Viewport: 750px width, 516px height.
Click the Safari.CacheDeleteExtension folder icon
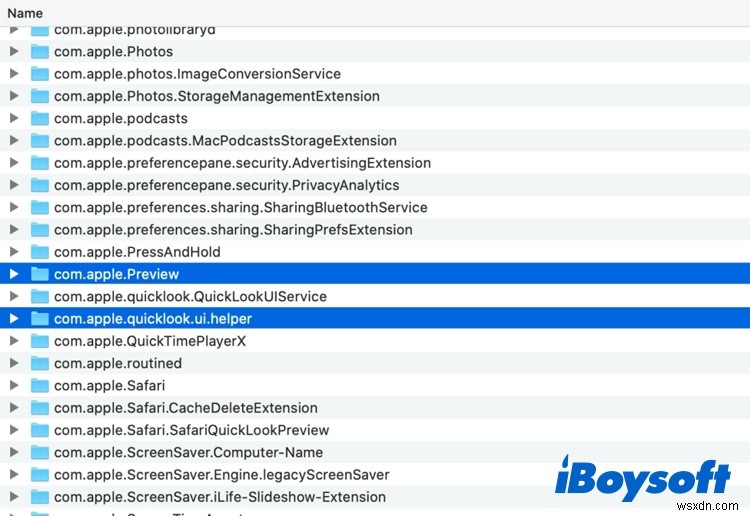tap(40, 407)
